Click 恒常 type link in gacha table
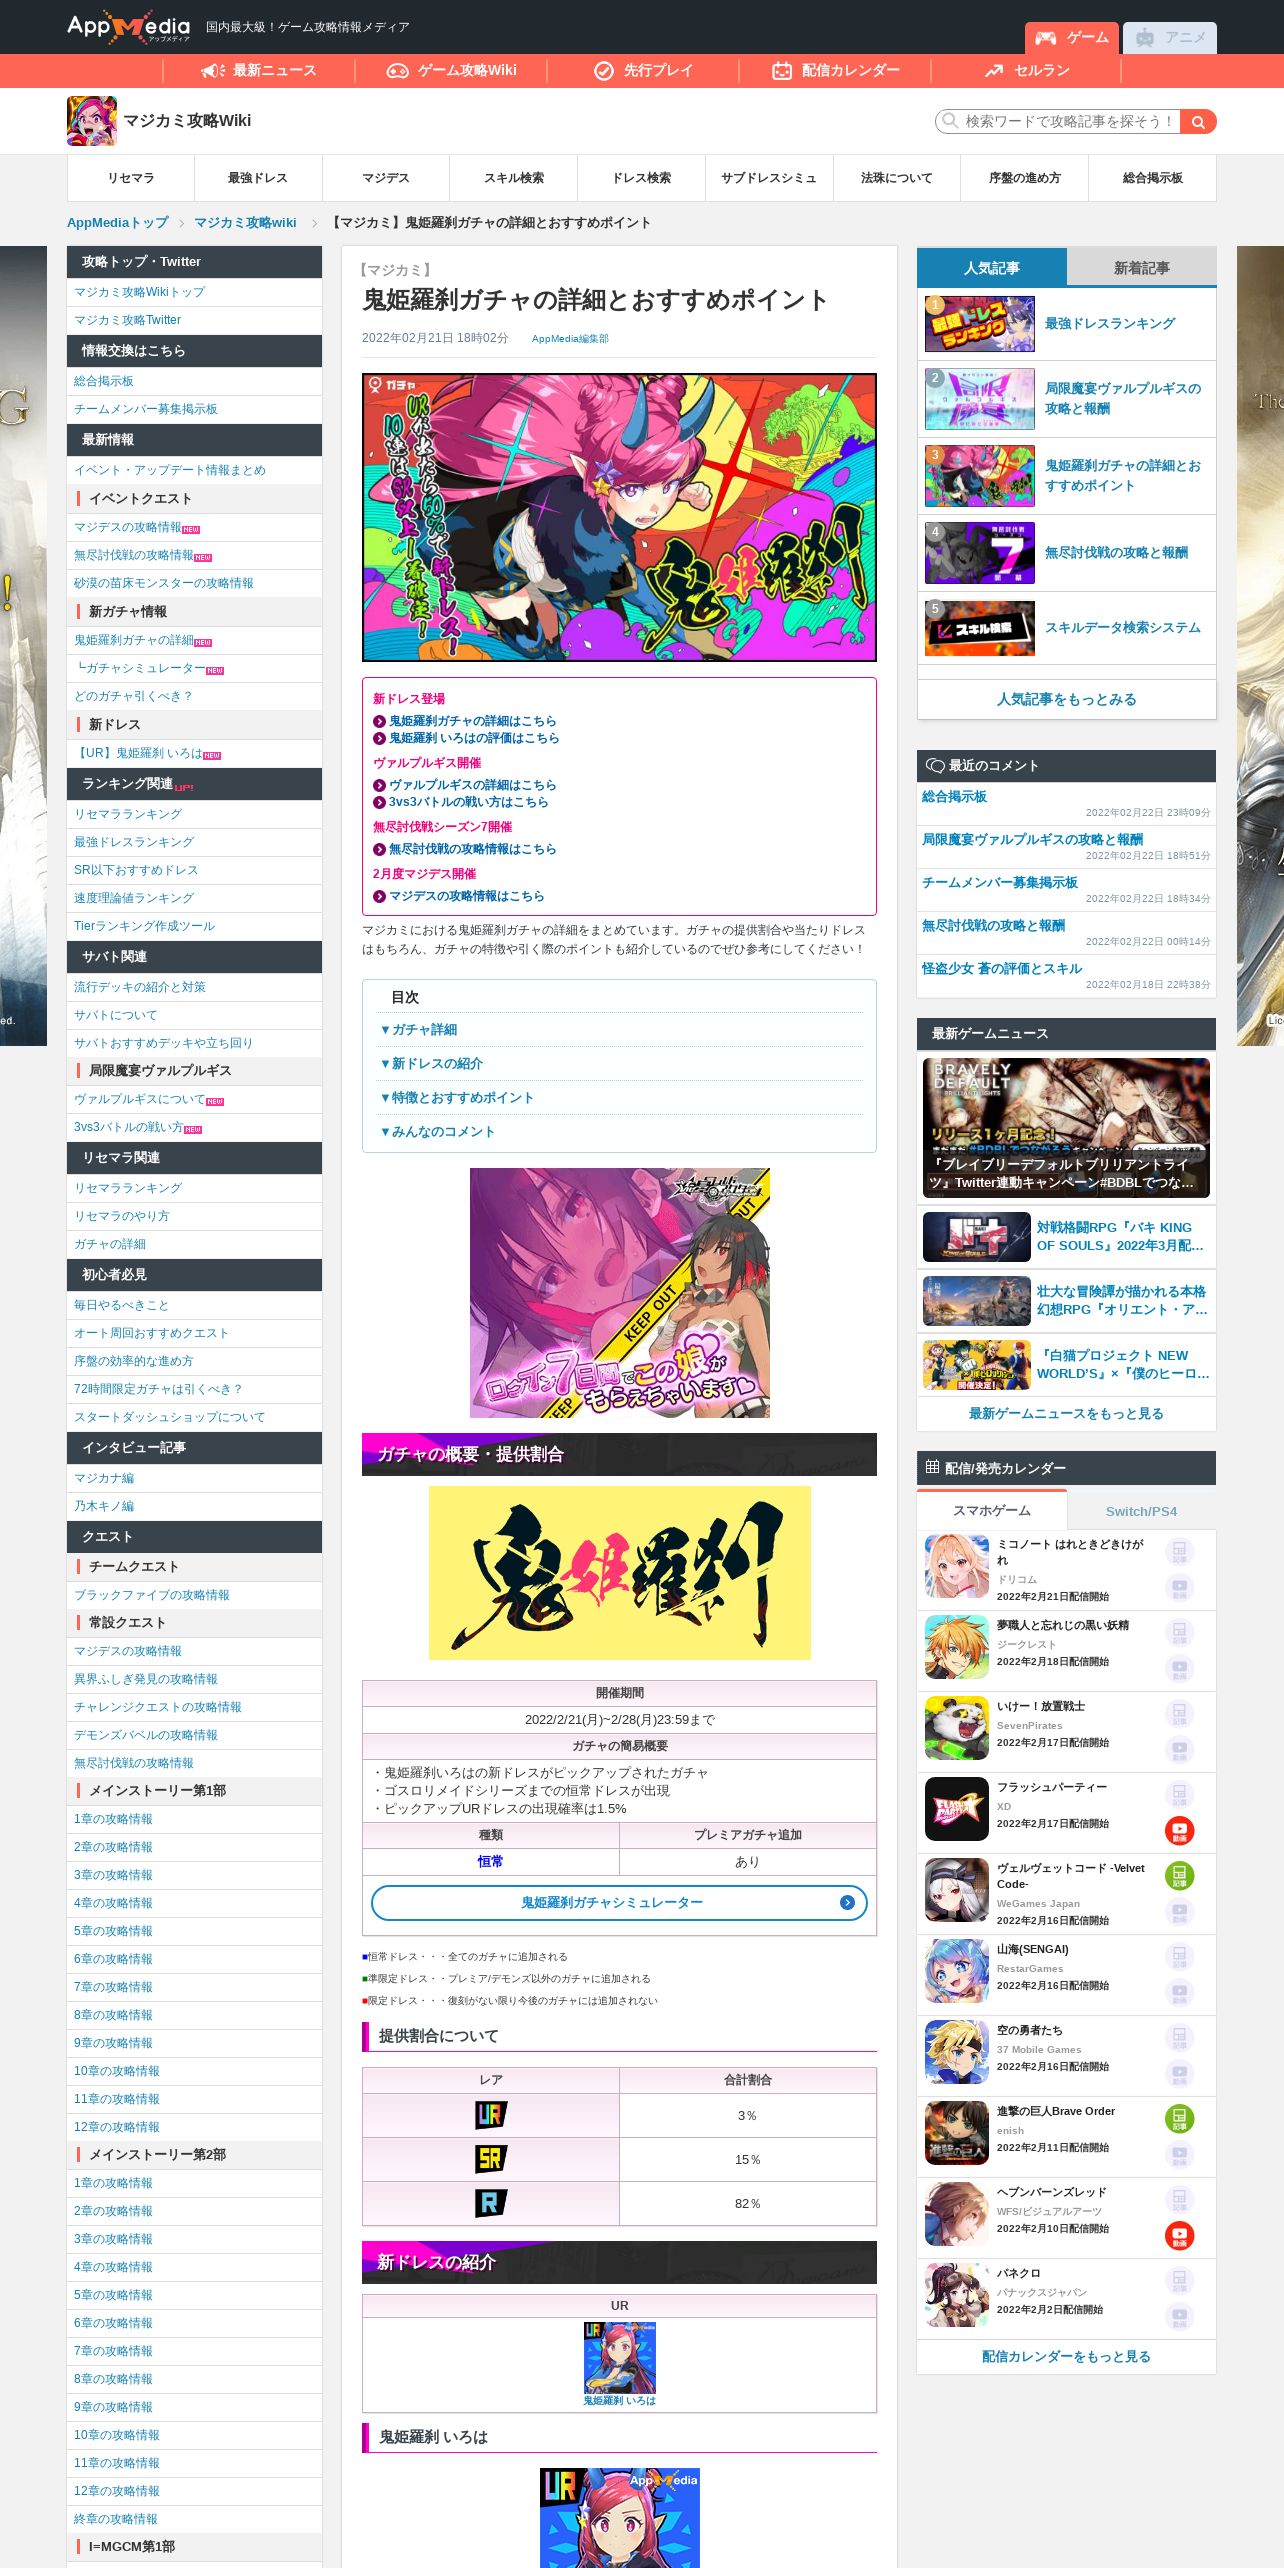This screenshot has width=1284, height=2568. pos(490,1861)
